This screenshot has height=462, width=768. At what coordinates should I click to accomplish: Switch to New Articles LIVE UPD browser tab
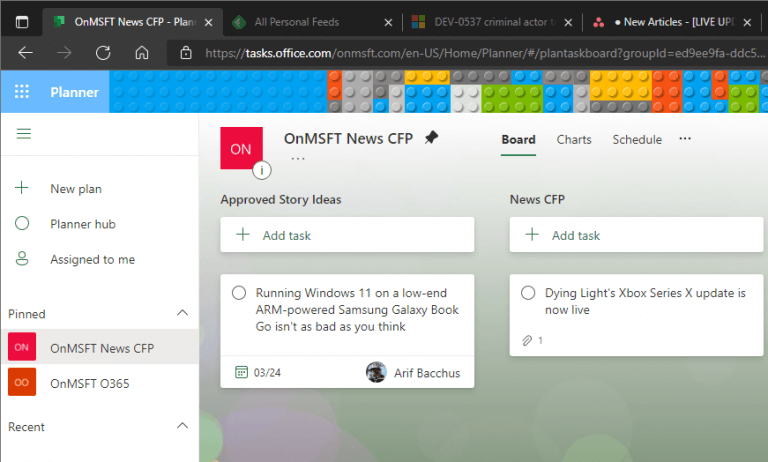point(674,22)
